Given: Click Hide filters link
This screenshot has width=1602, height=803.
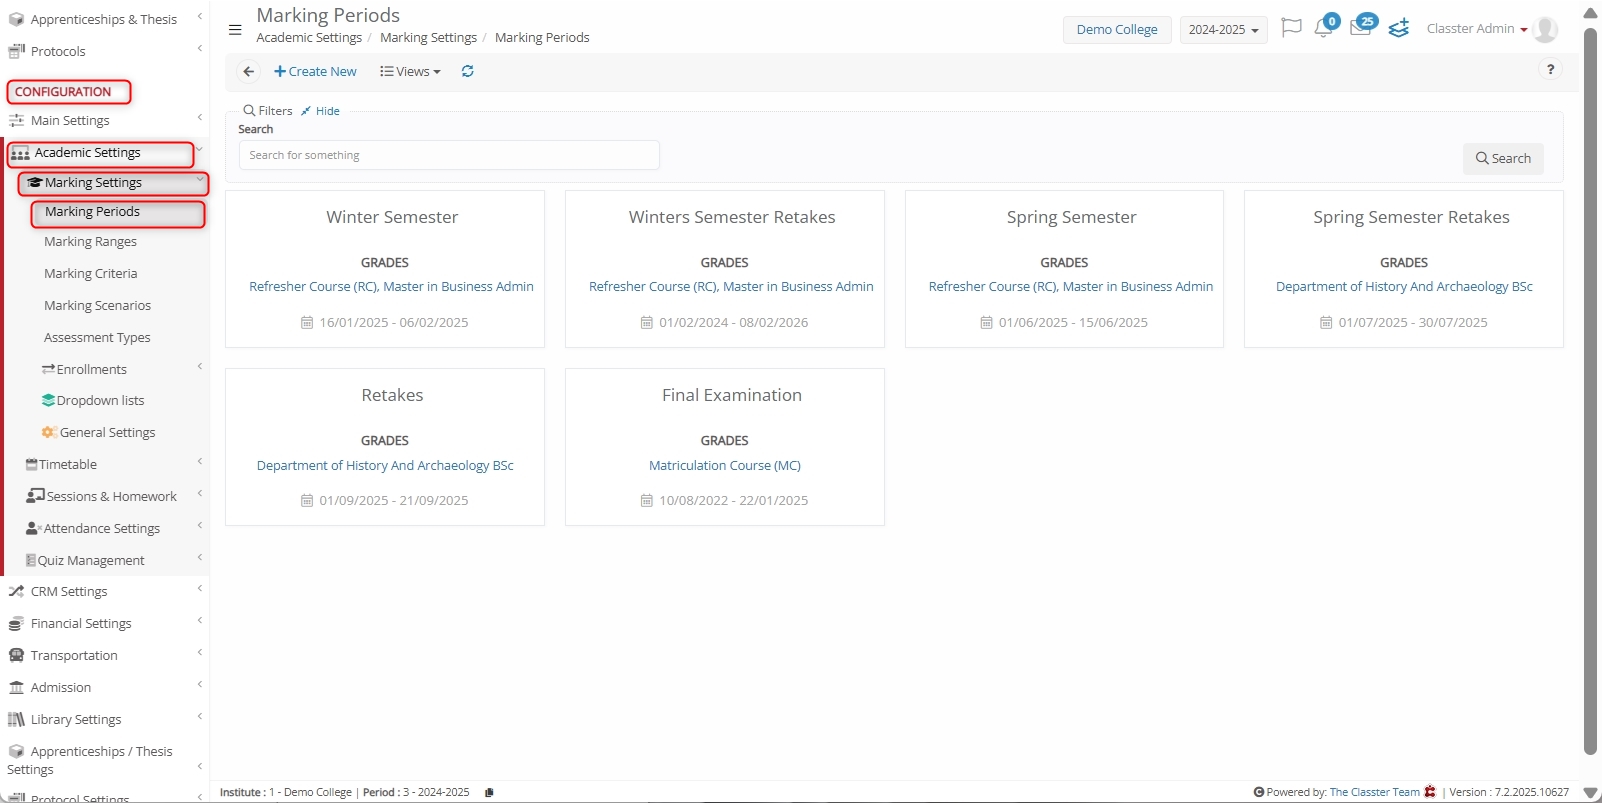Looking at the screenshot, I should (x=327, y=111).
